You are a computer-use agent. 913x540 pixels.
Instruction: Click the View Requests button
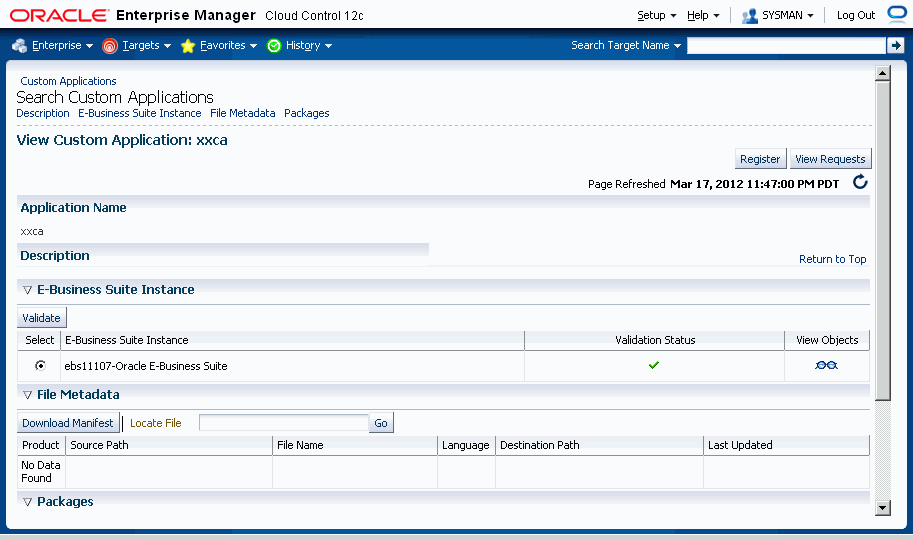[830, 159]
